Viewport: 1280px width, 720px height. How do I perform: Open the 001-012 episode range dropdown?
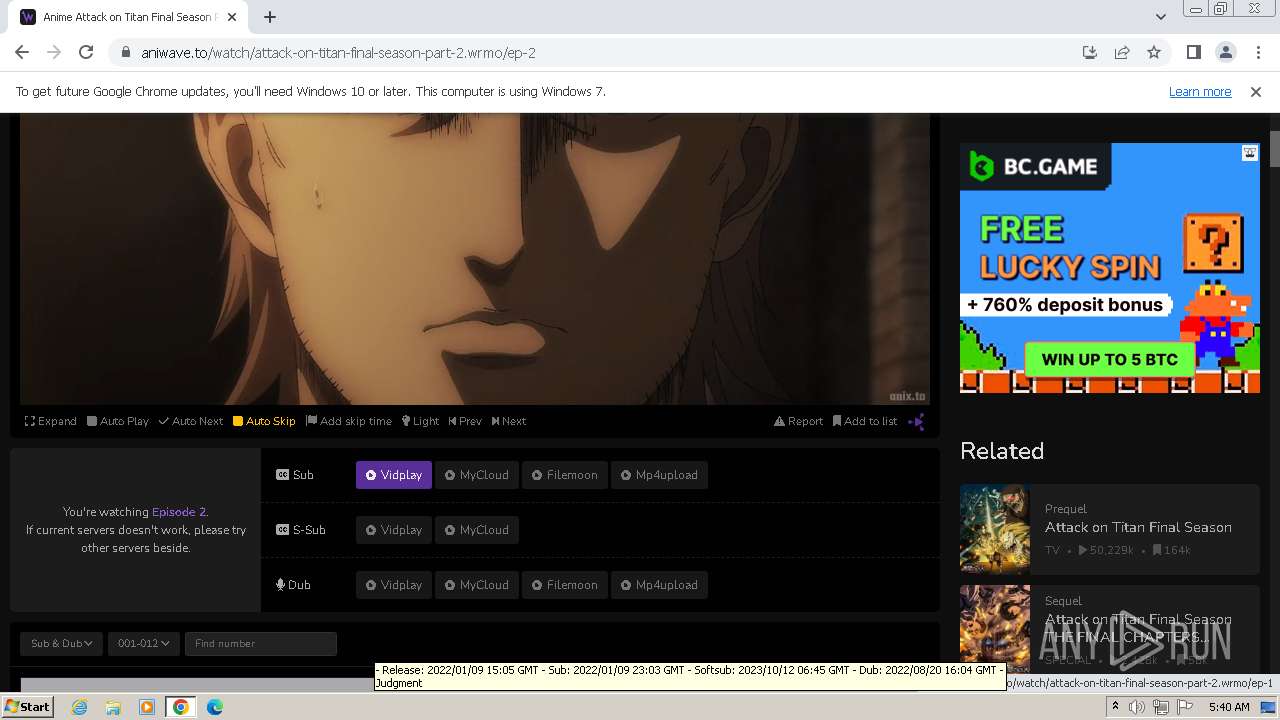pos(143,643)
